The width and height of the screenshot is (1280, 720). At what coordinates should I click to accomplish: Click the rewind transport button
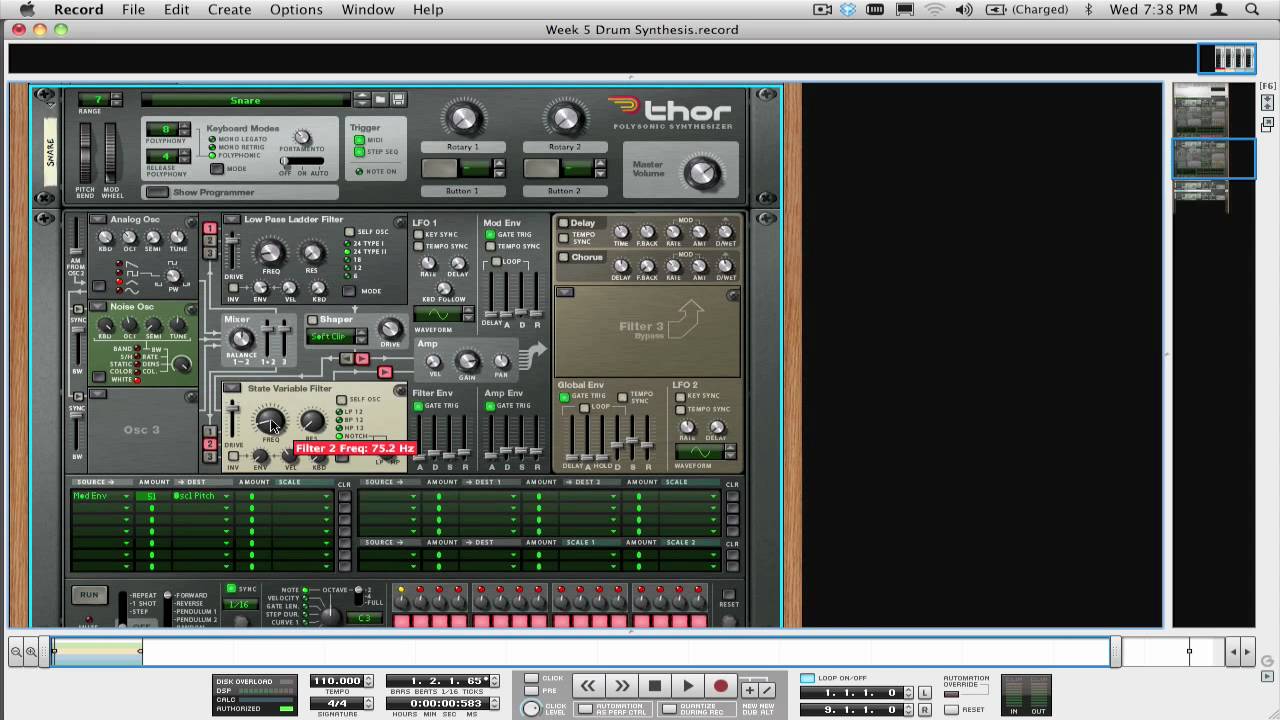click(588, 686)
